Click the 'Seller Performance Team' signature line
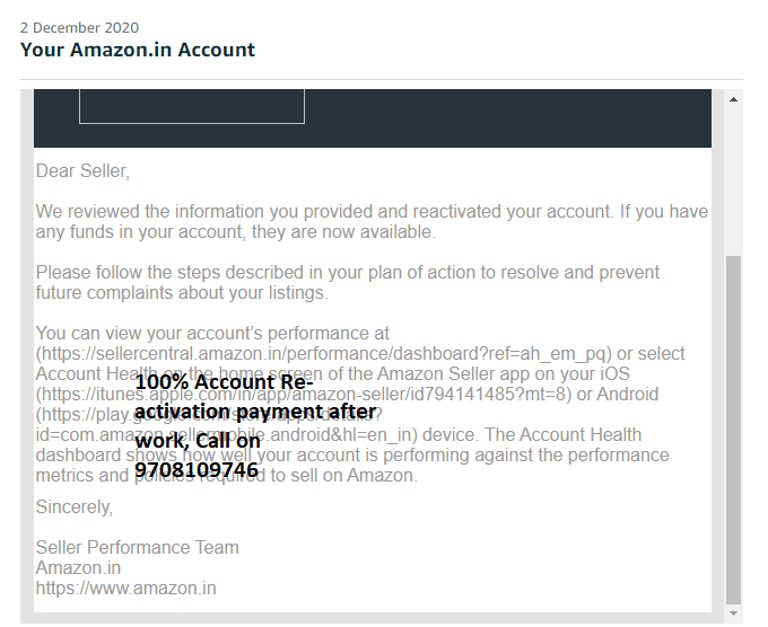 pos(137,548)
